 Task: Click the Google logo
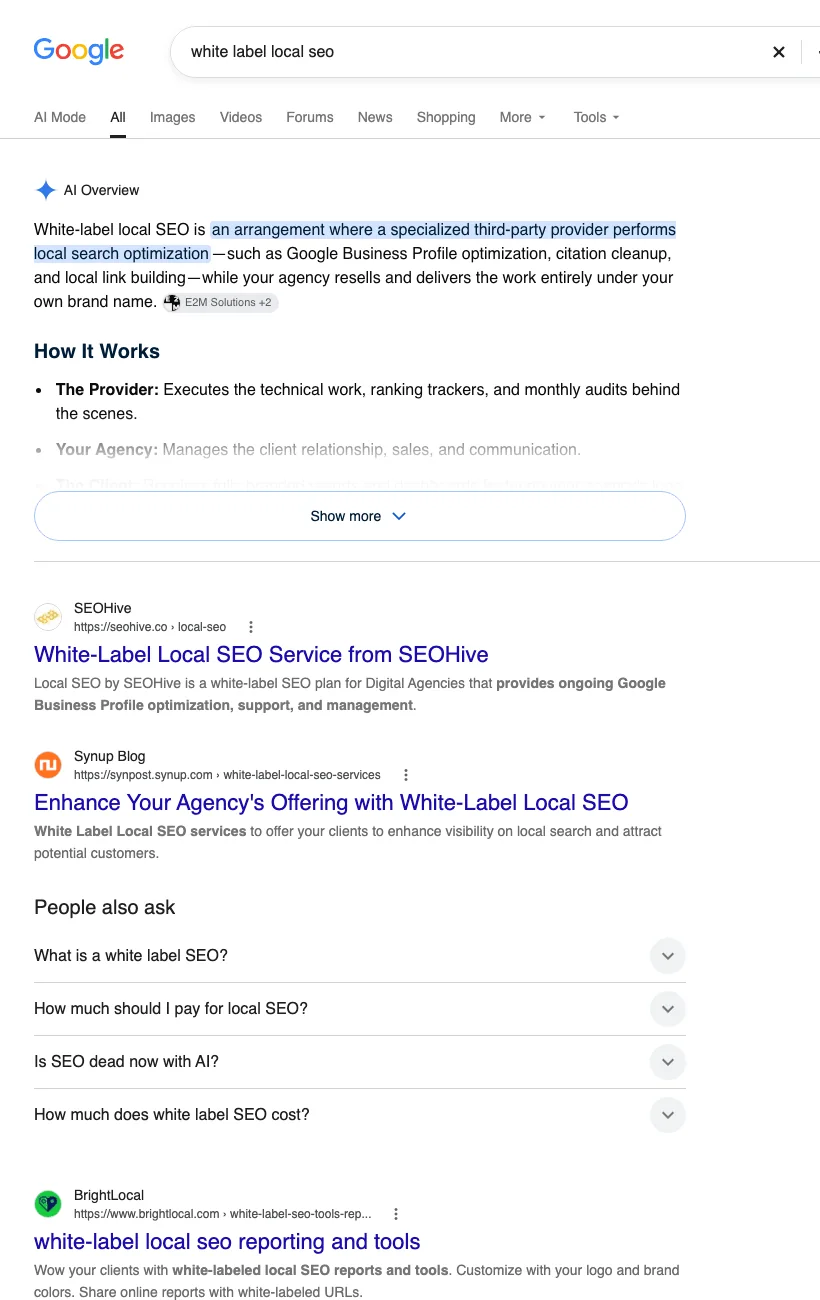pos(79,50)
